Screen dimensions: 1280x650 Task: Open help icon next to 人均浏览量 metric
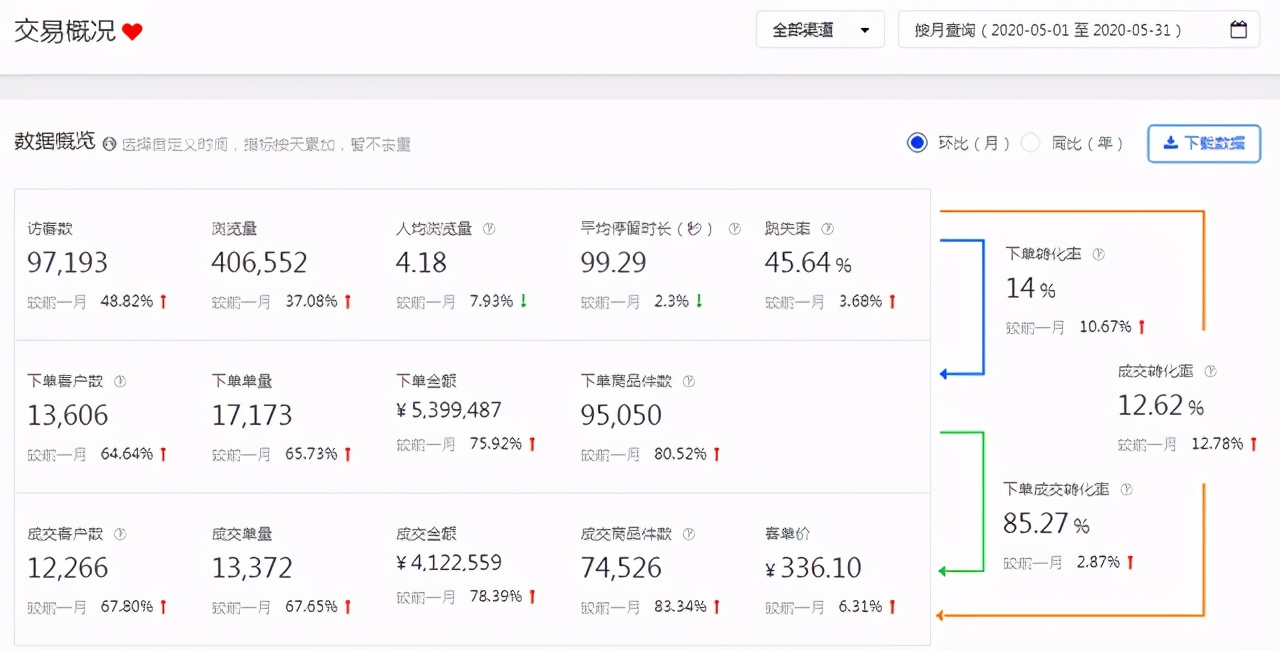click(x=488, y=228)
